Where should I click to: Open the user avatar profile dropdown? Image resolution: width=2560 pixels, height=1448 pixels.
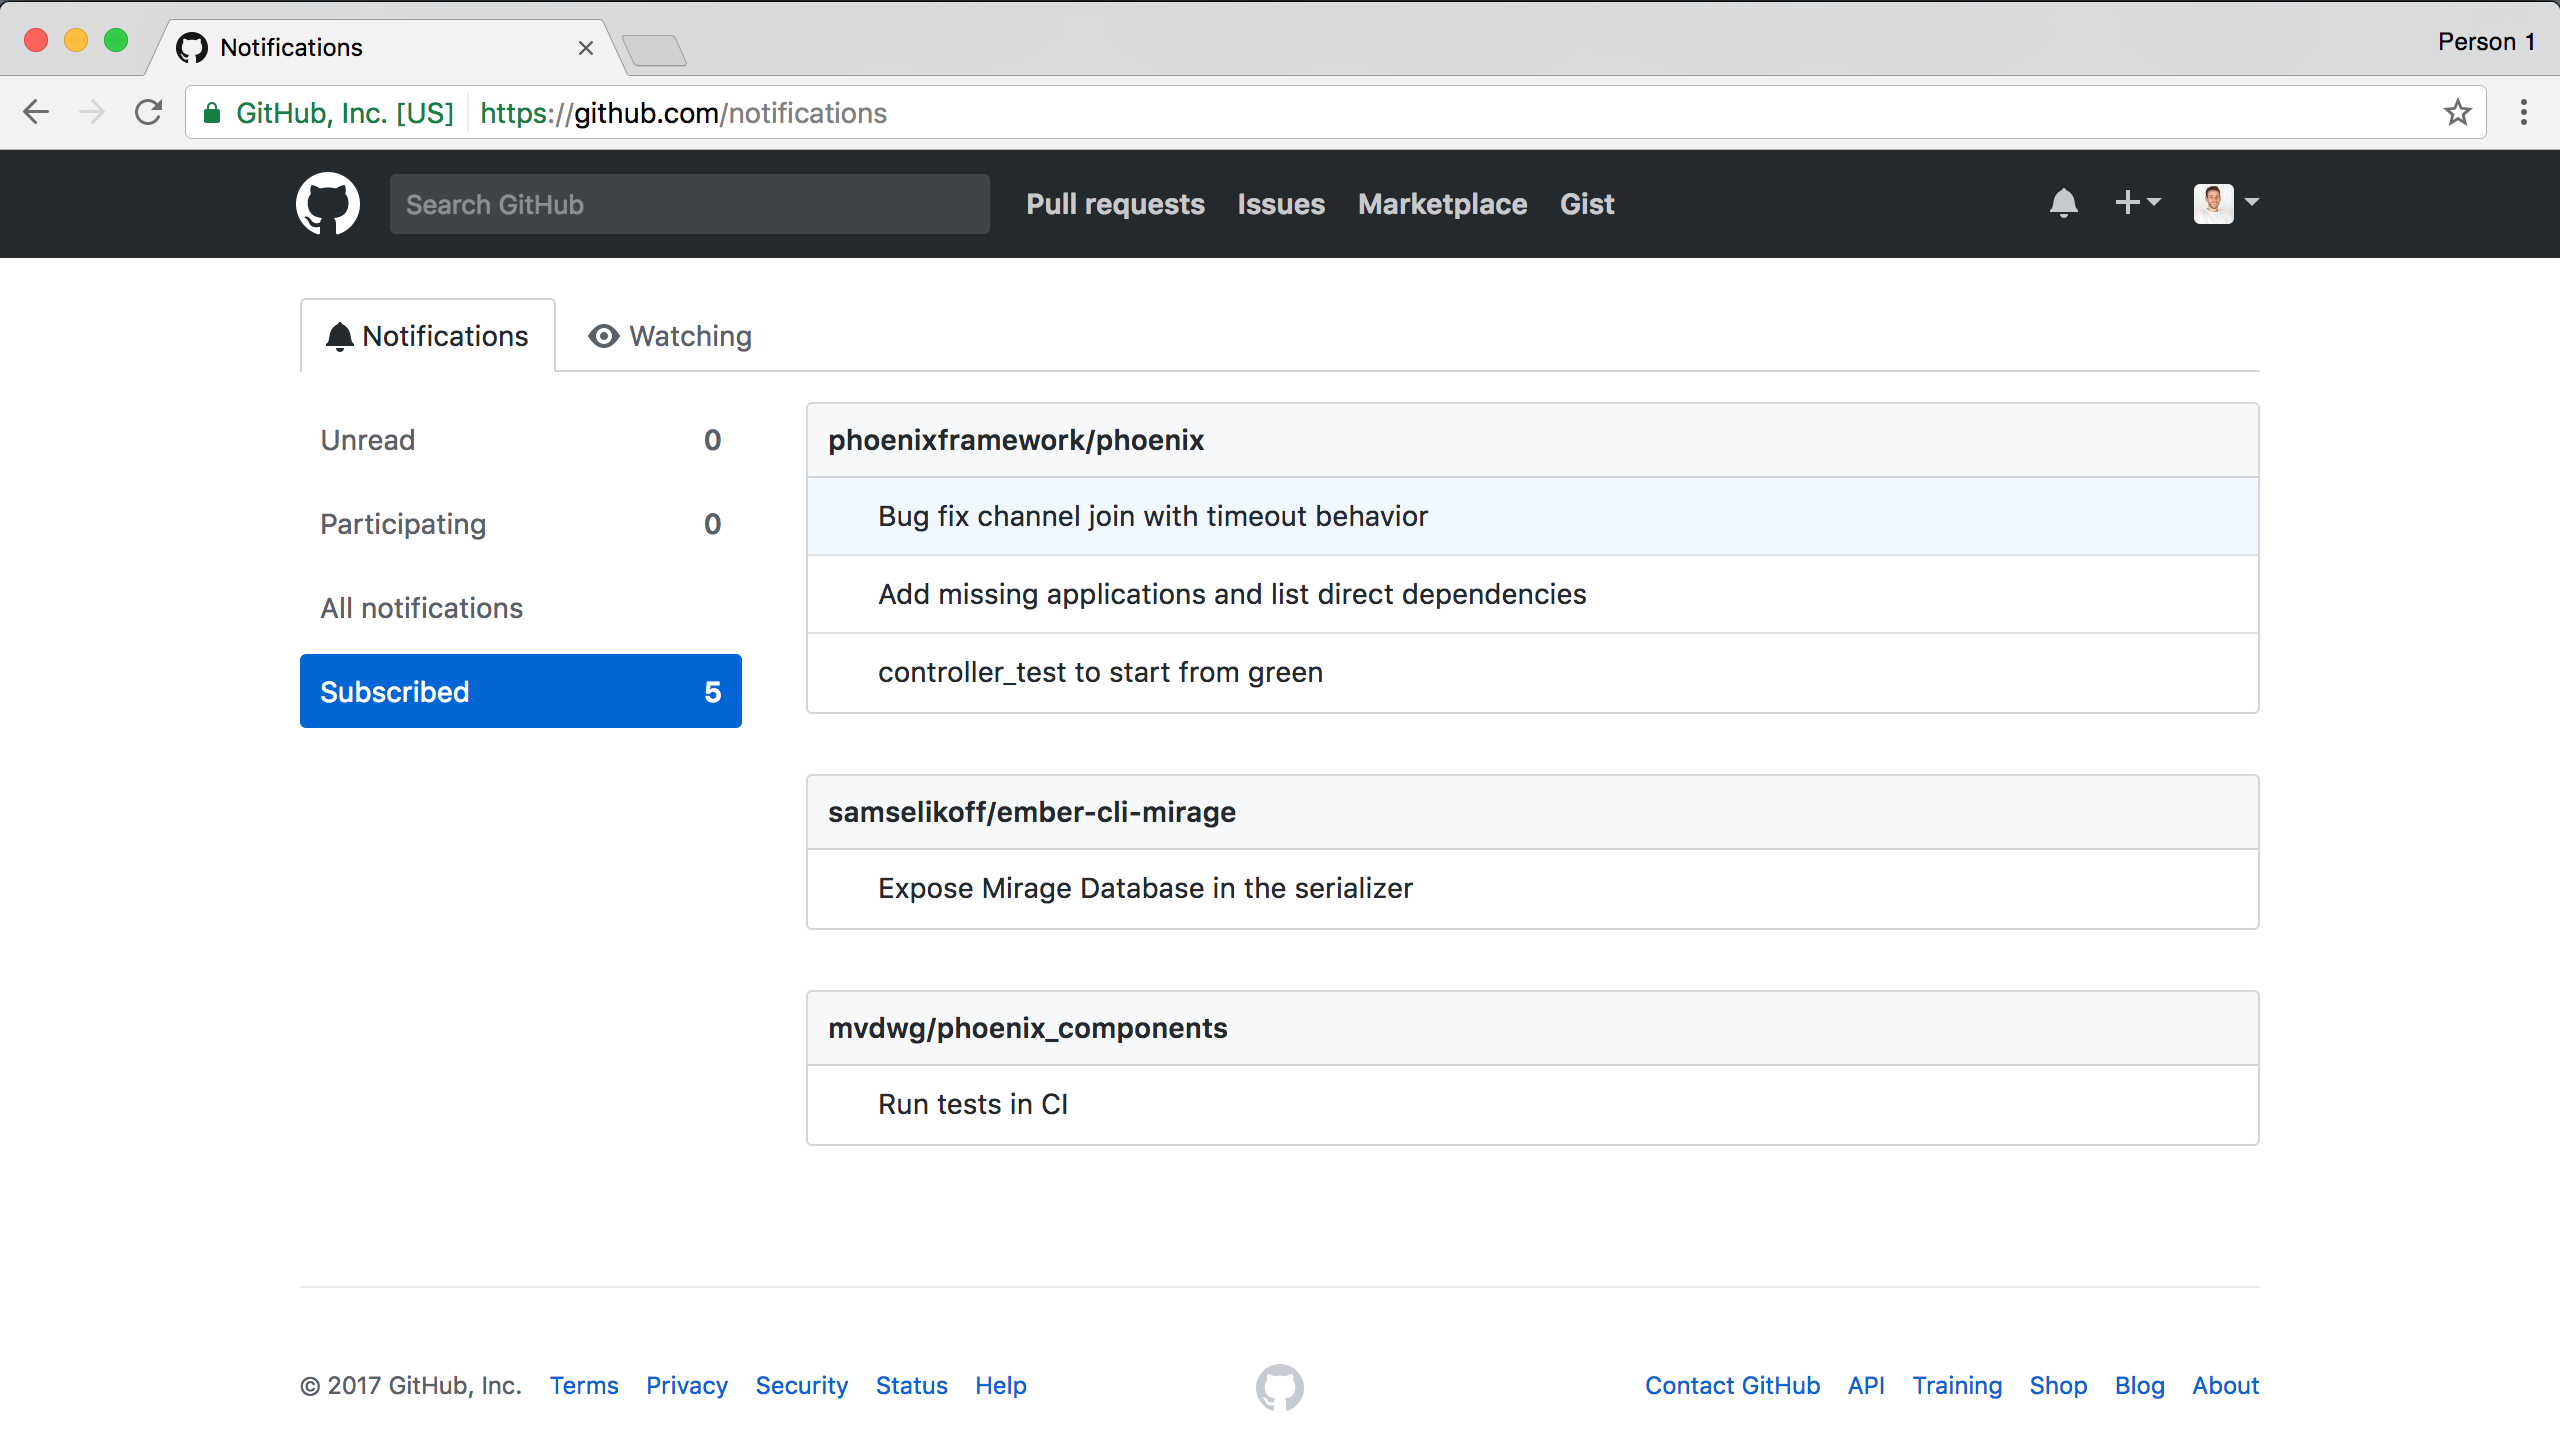pos(2225,203)
